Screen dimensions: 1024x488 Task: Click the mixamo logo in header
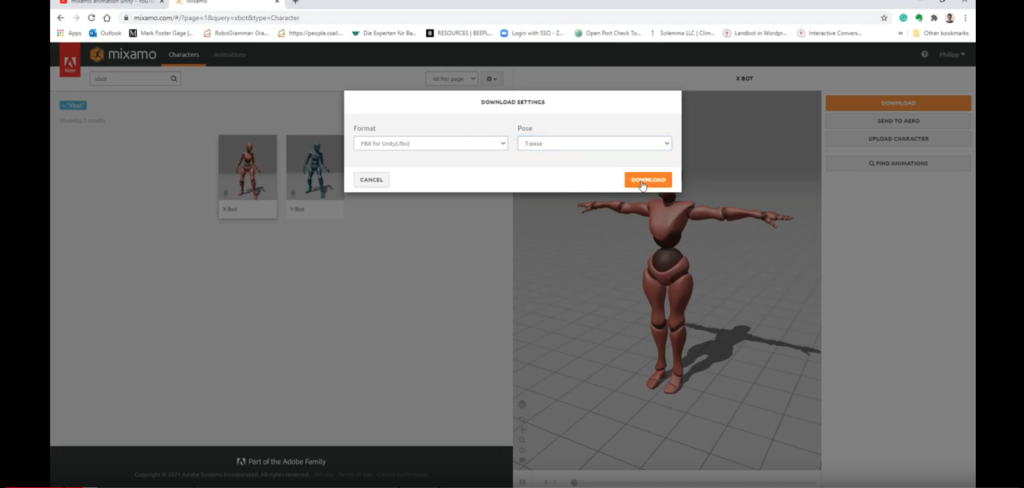124,54
